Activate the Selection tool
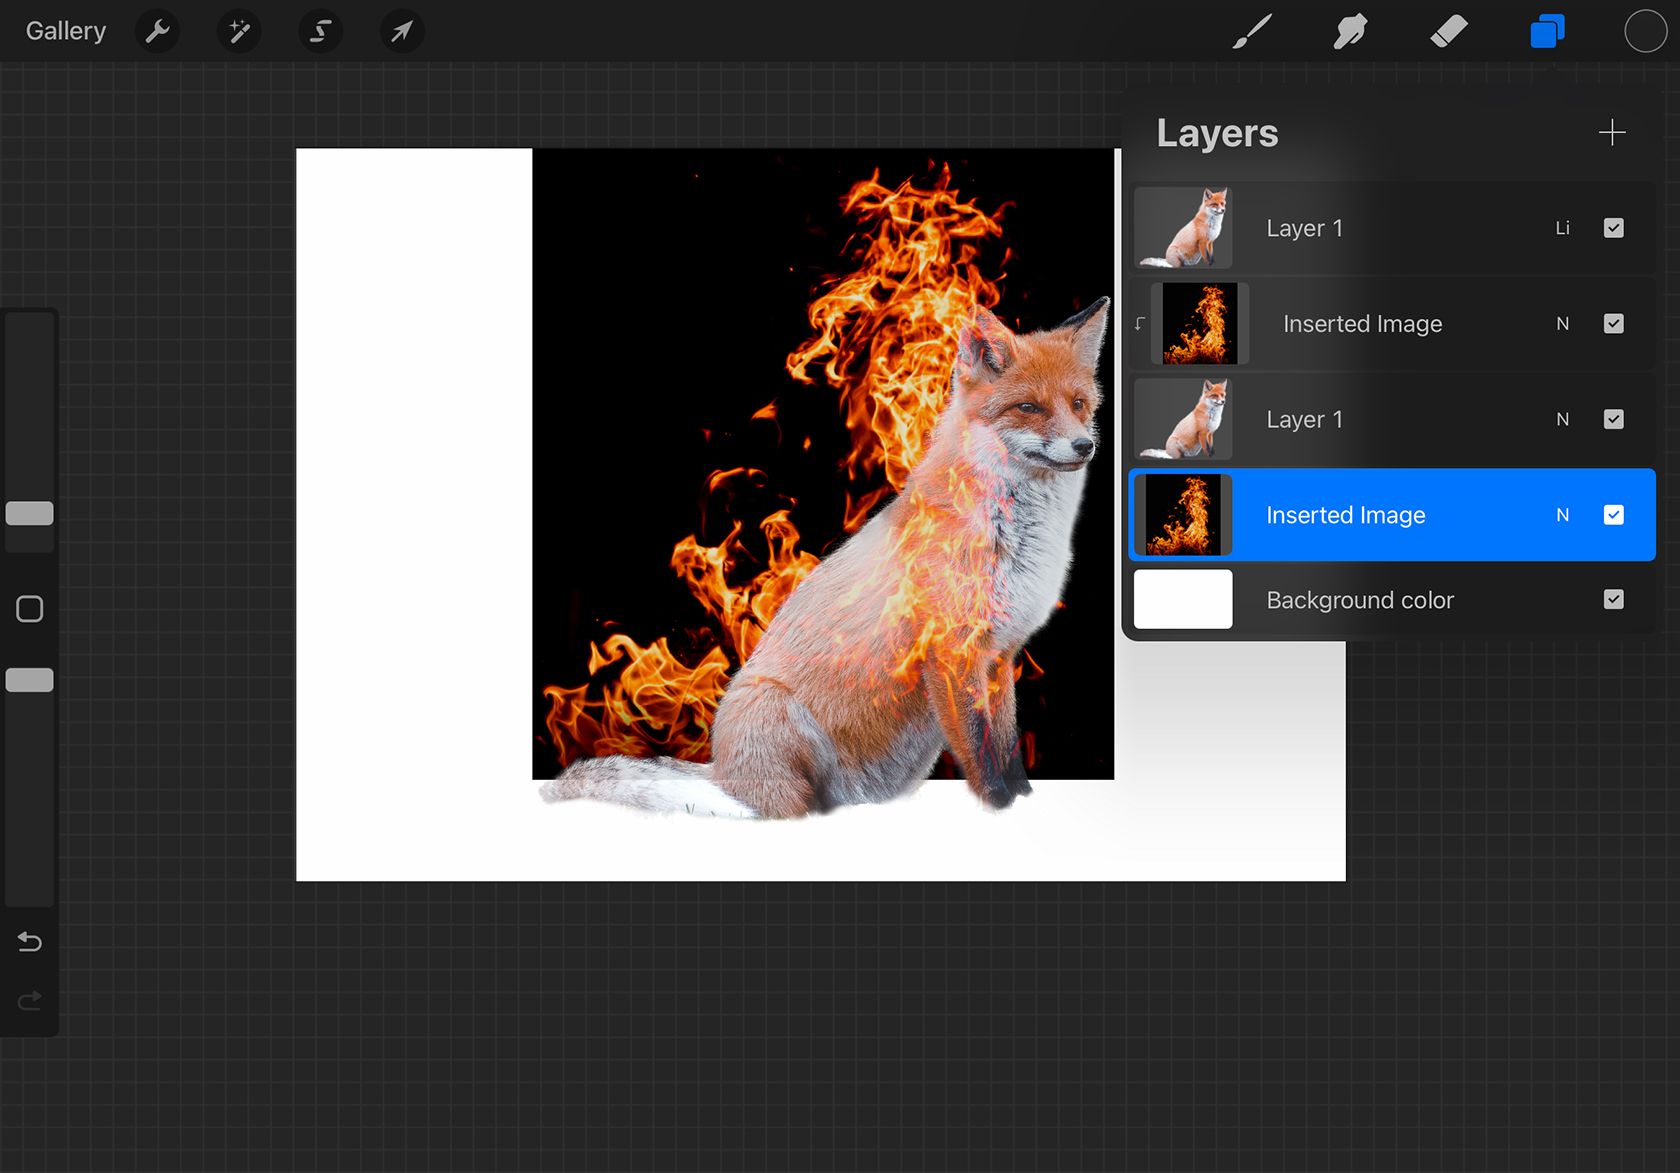 pos(320,32)
